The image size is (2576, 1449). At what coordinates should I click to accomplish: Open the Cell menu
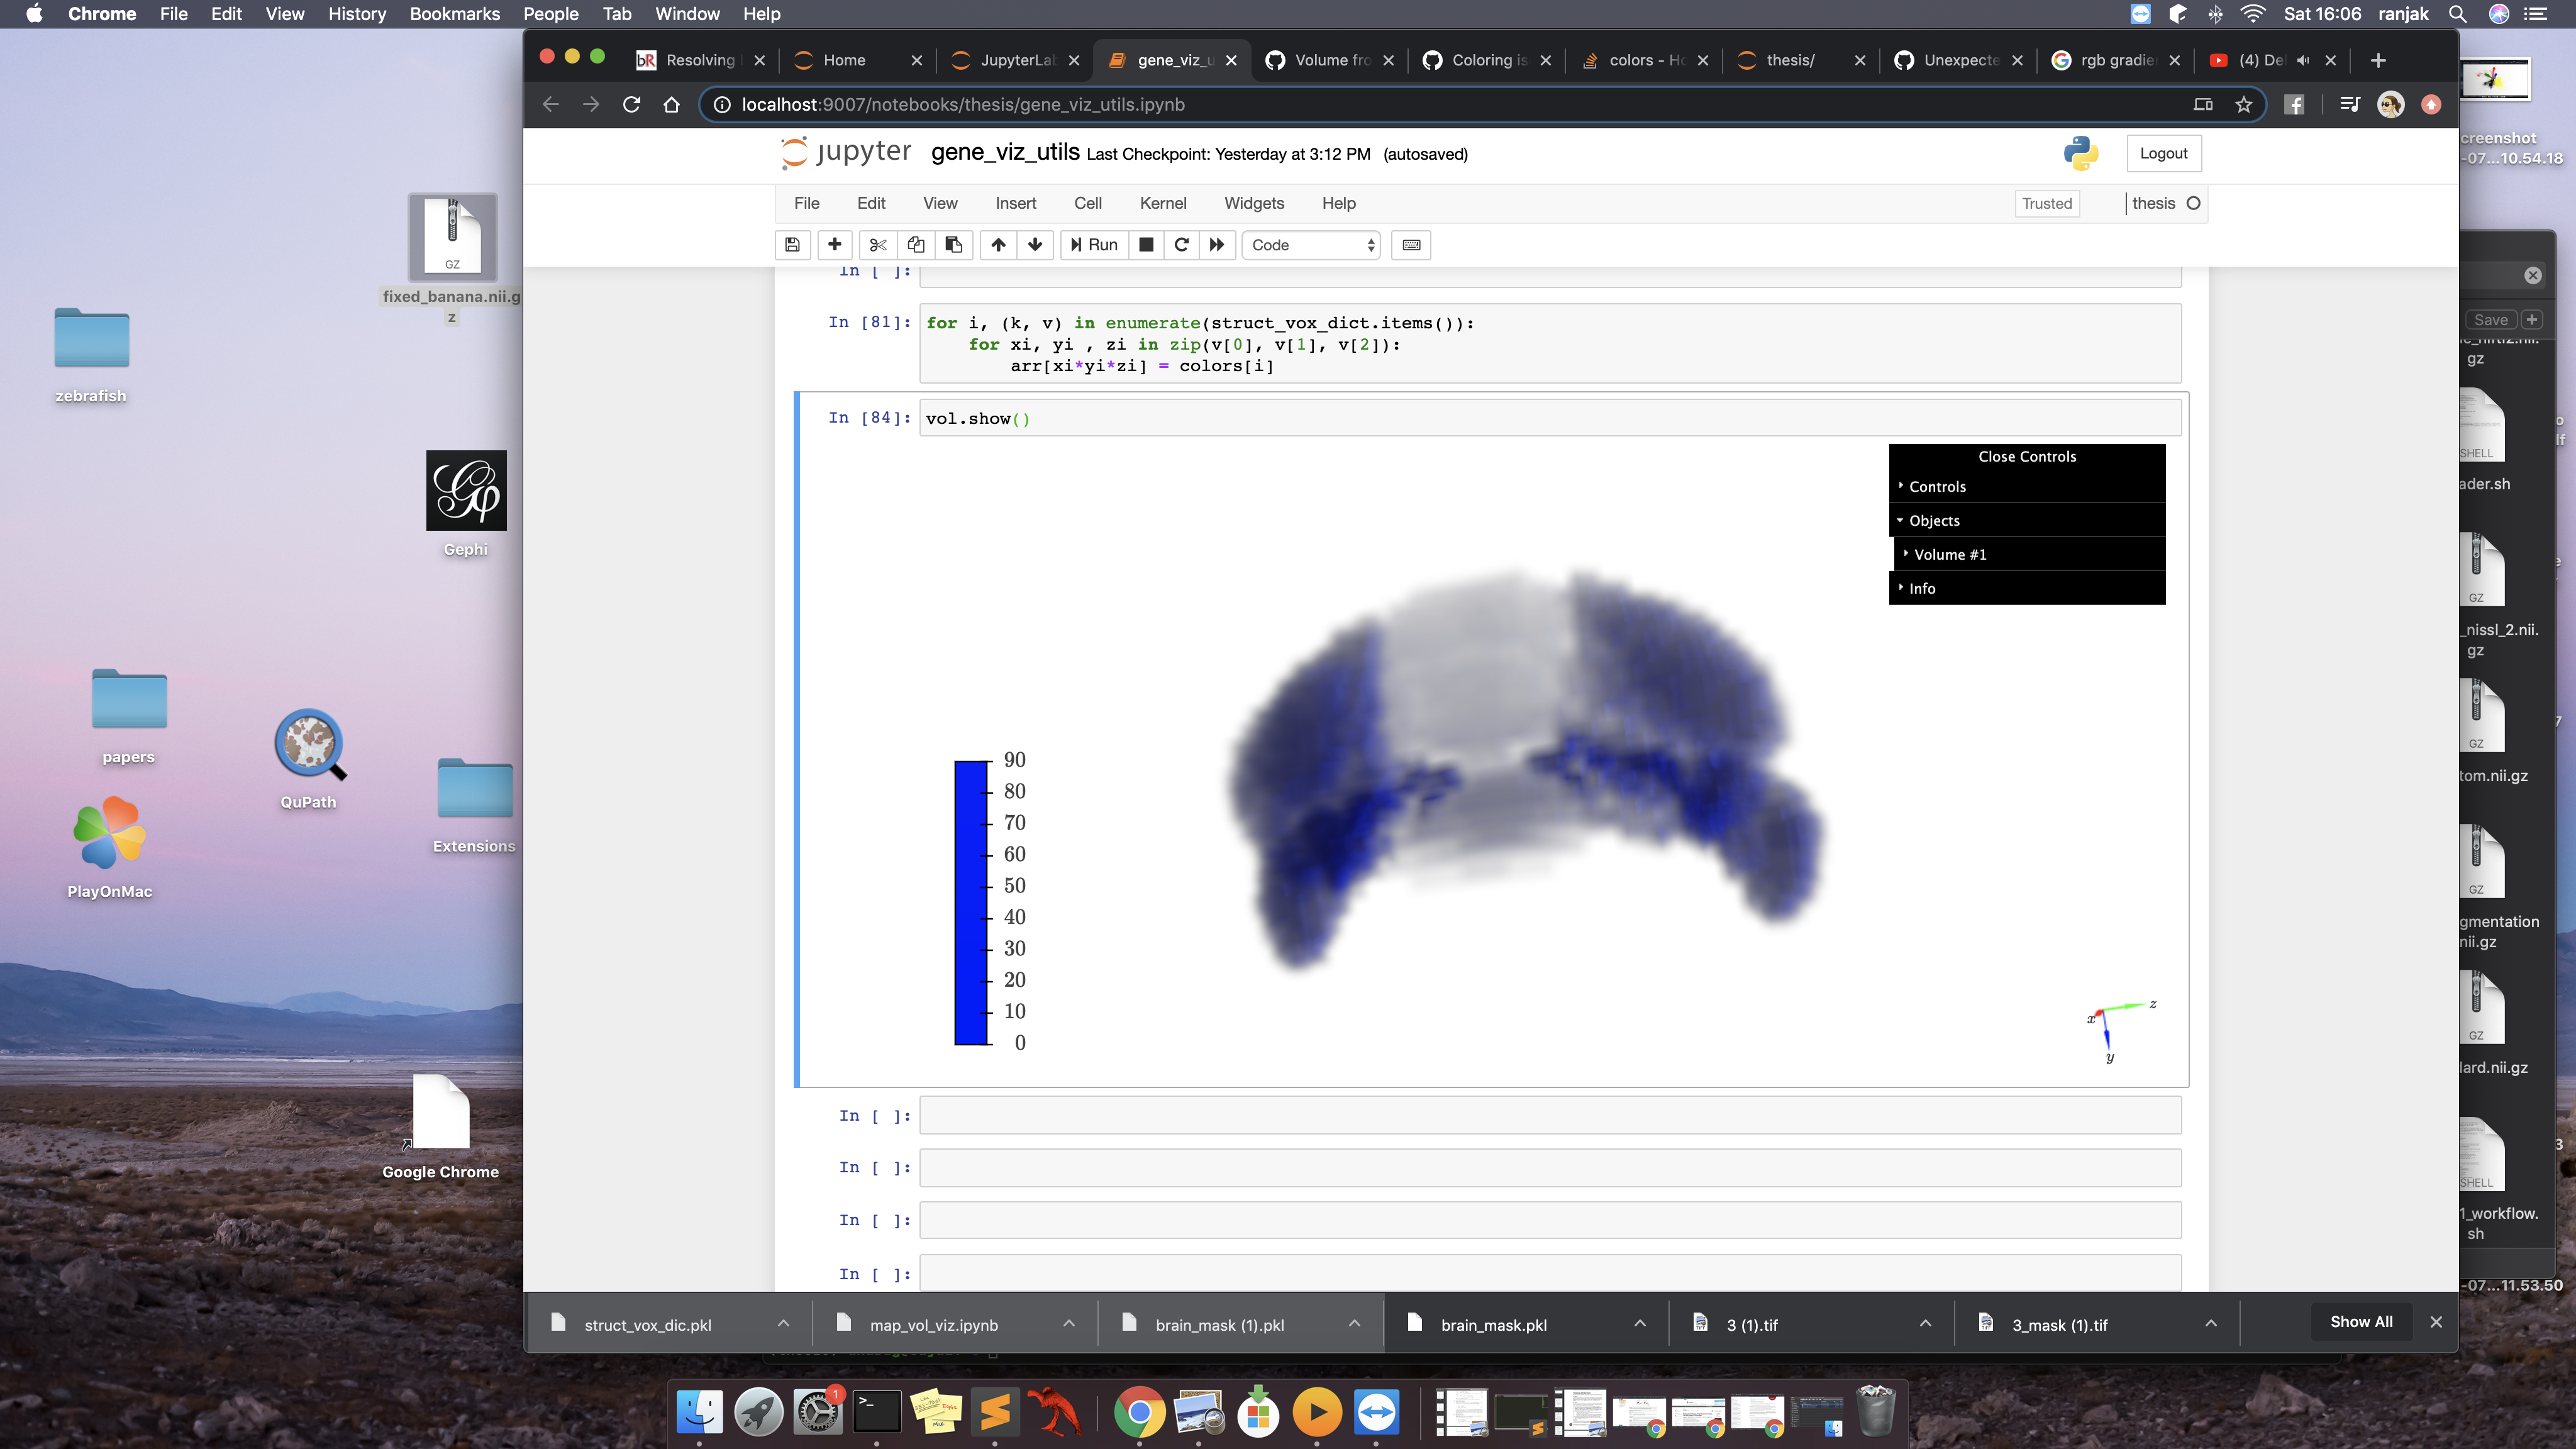click(x=1088, y=203)
